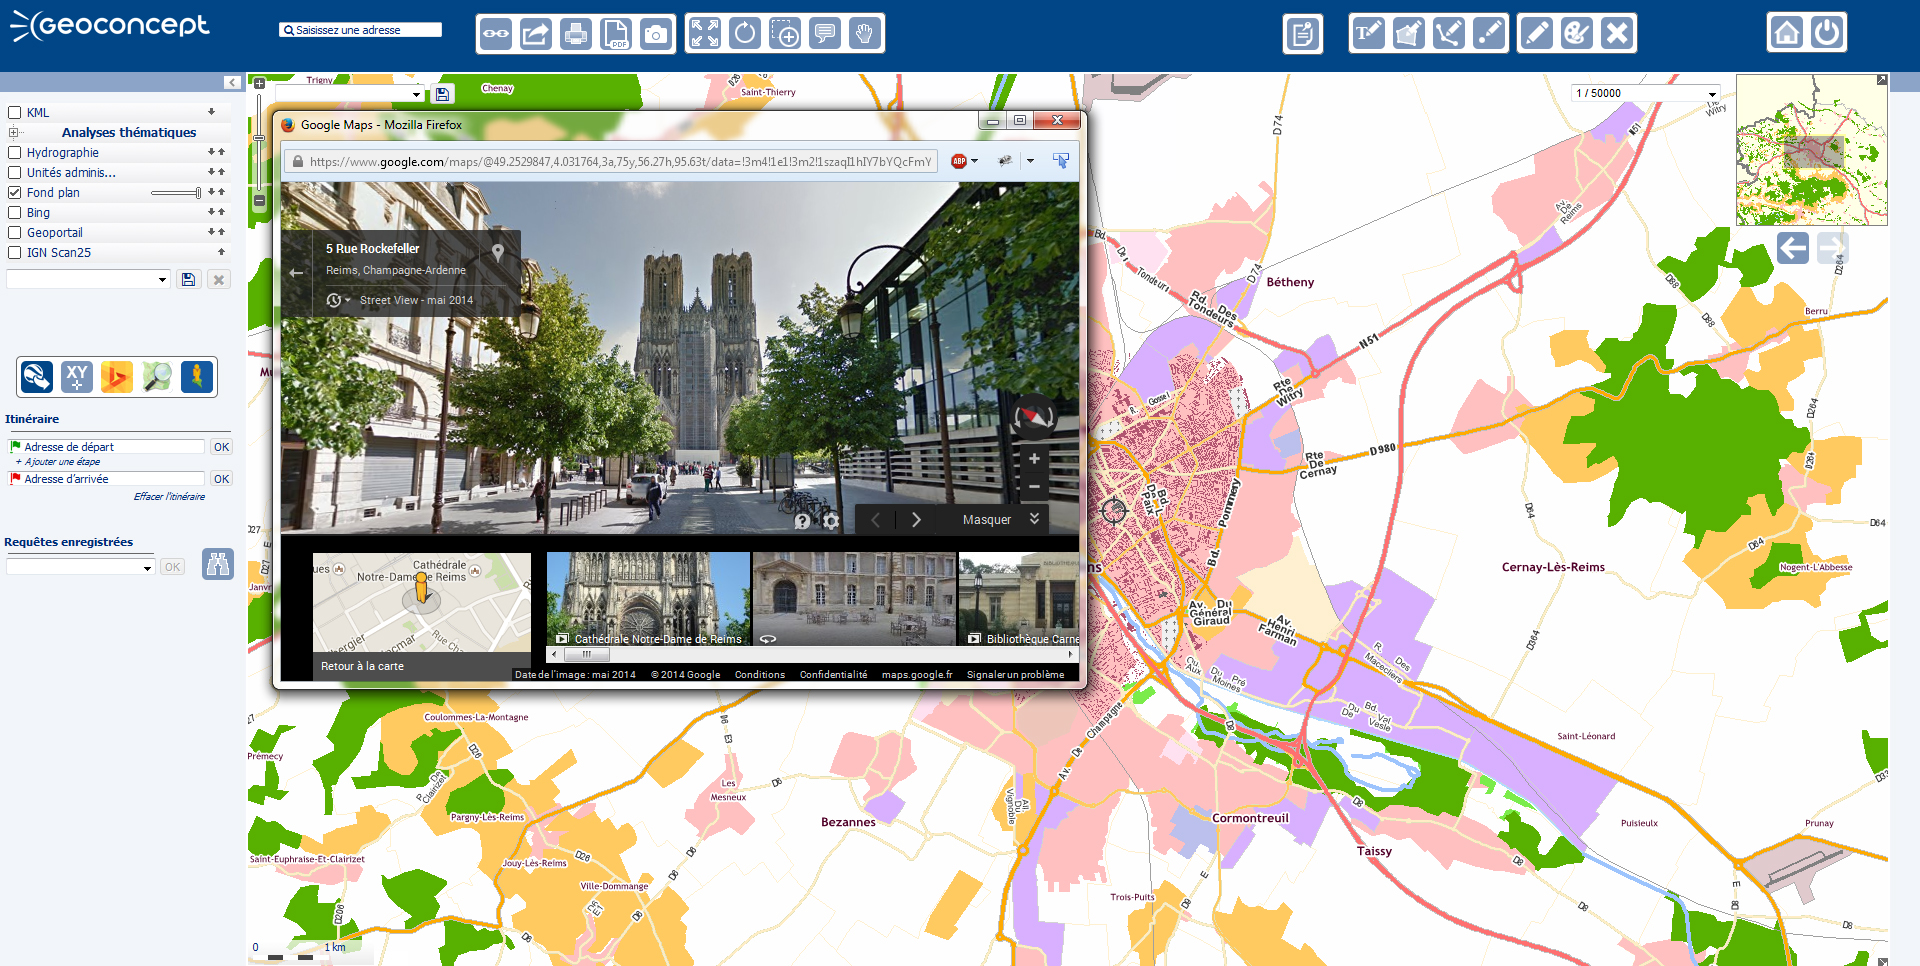Click the globe geocoding tool icon
1920x966 pixels.
(37, 377)
